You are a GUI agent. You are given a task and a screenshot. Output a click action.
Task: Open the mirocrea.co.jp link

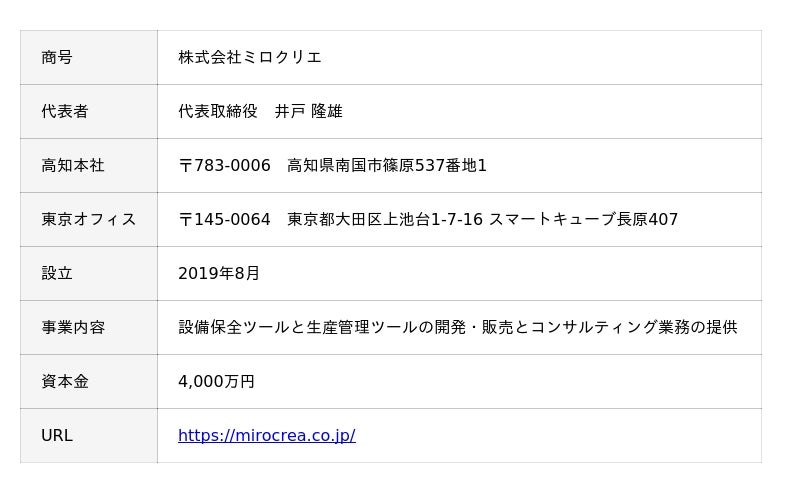tap(266, 435)
